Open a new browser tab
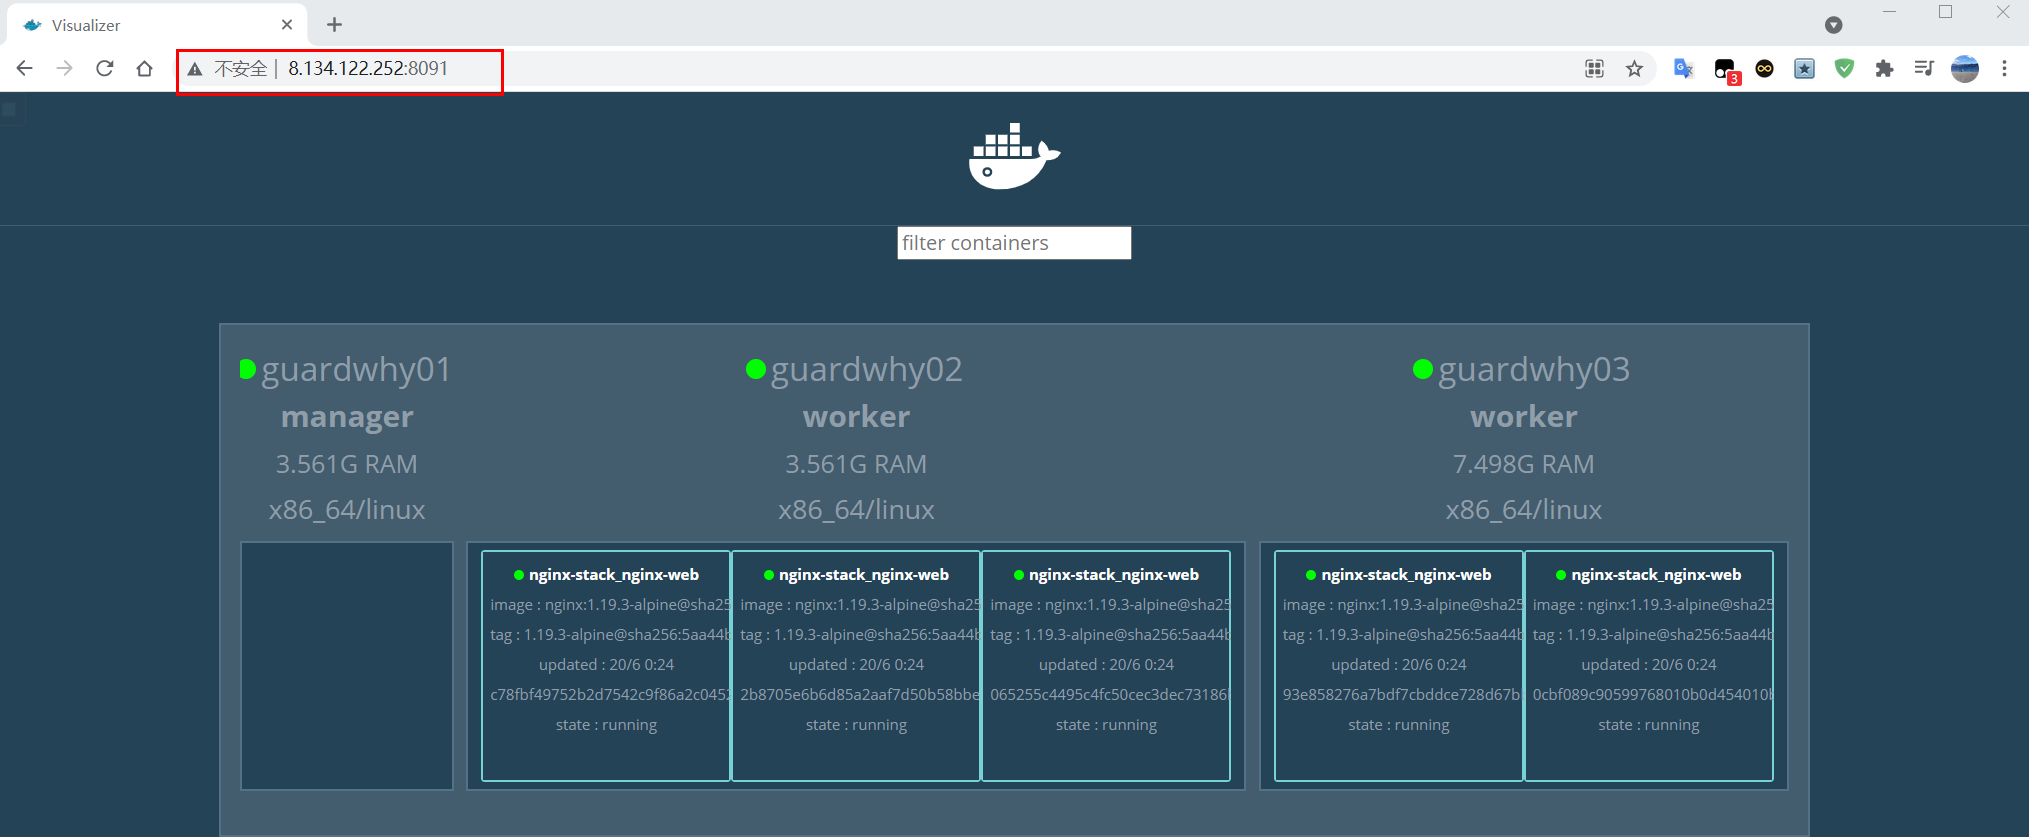2029x837 pixels. pos(334,25)
